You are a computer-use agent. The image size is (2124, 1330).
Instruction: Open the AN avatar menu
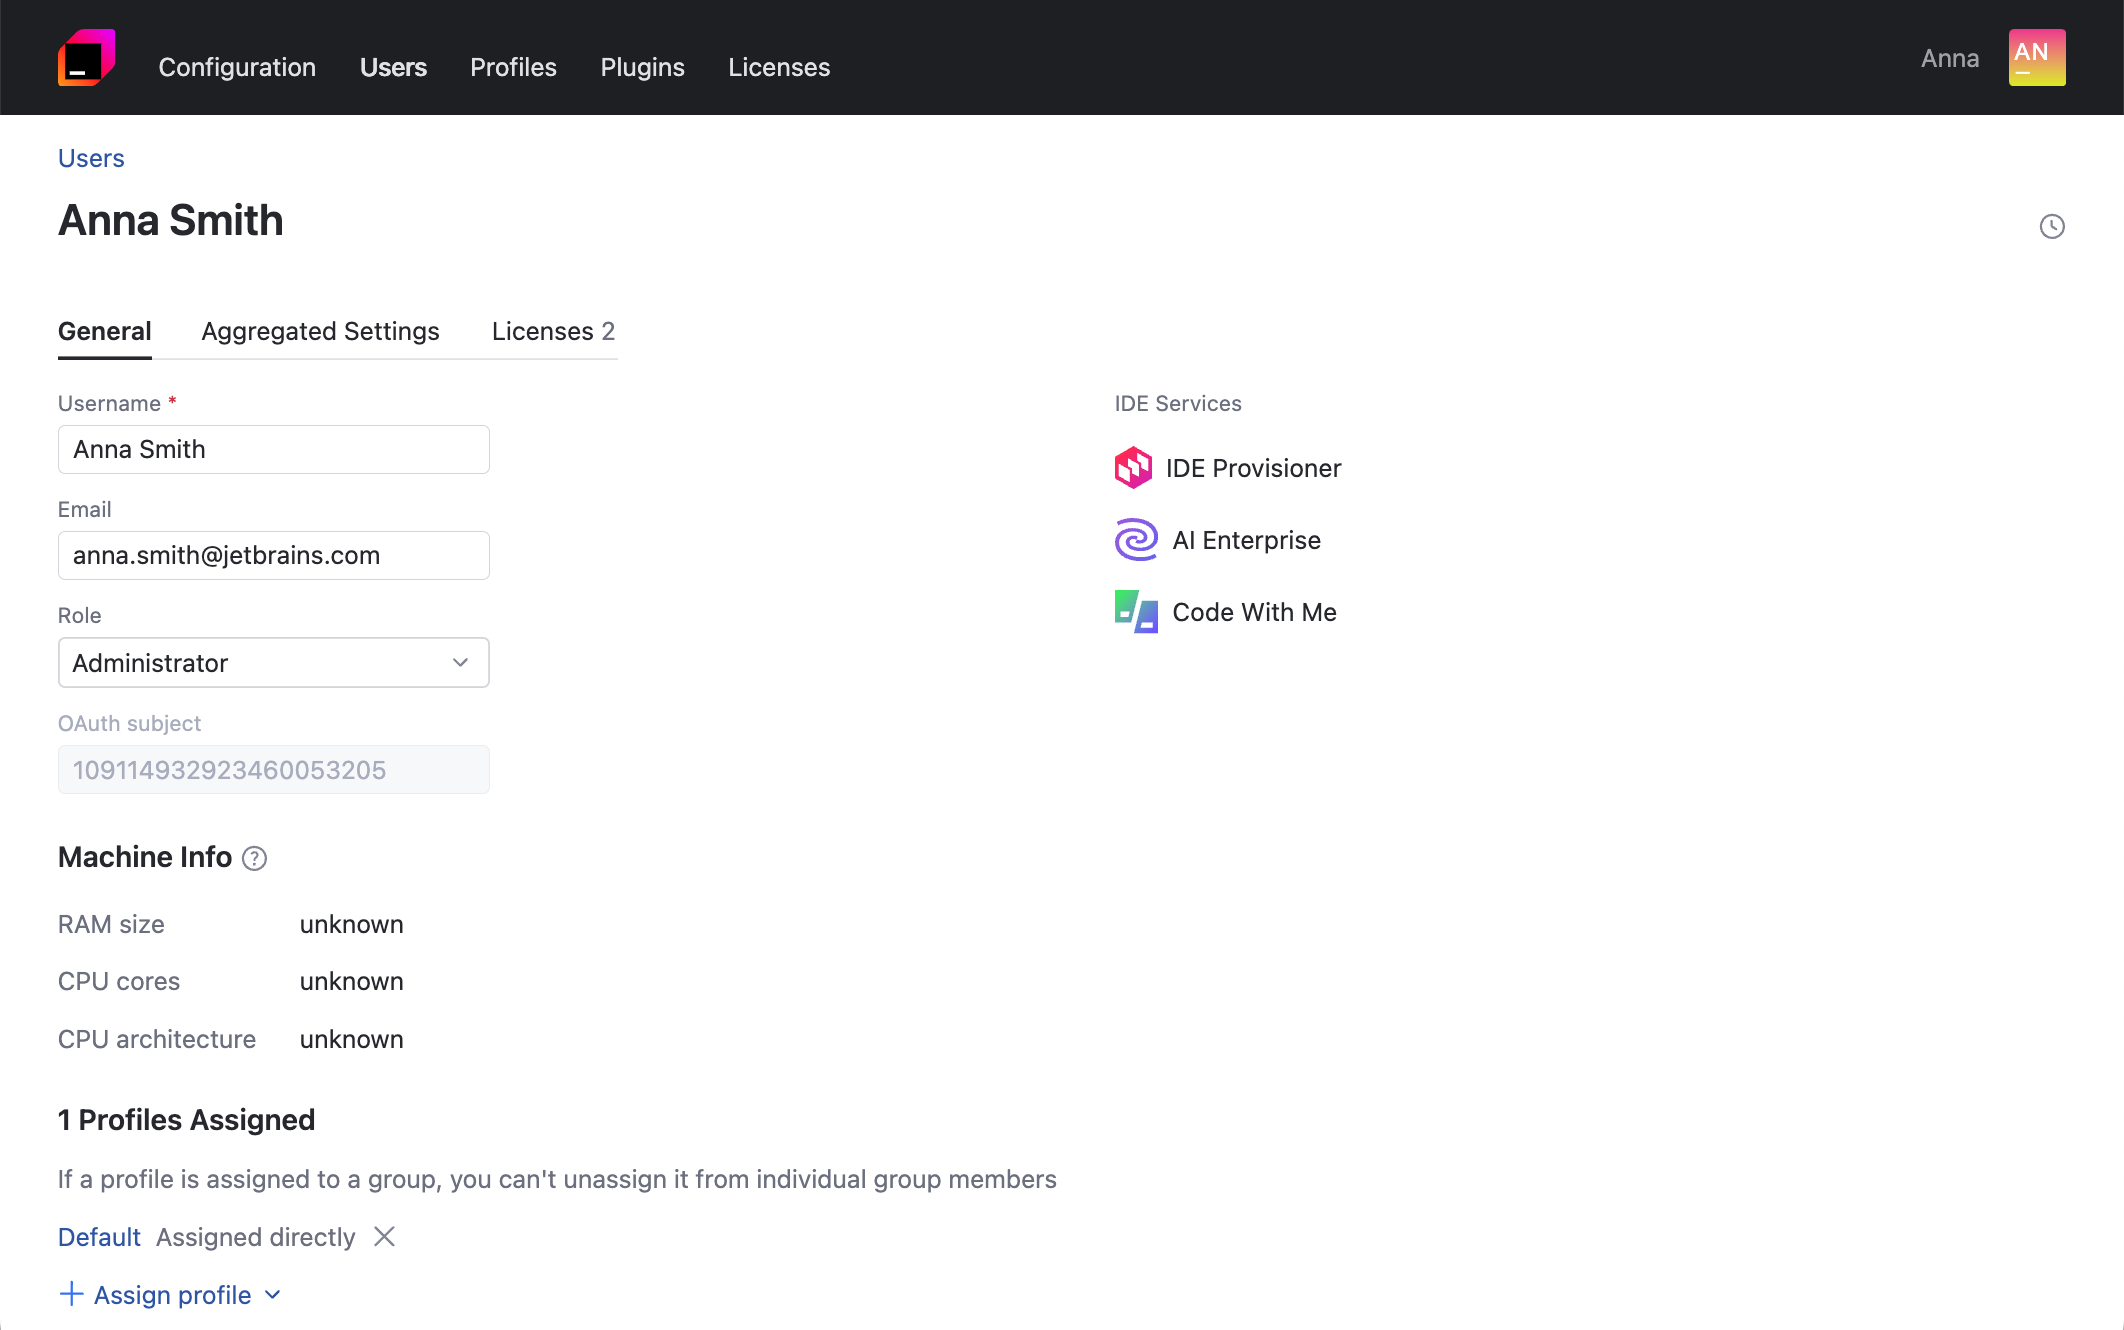2036,57
